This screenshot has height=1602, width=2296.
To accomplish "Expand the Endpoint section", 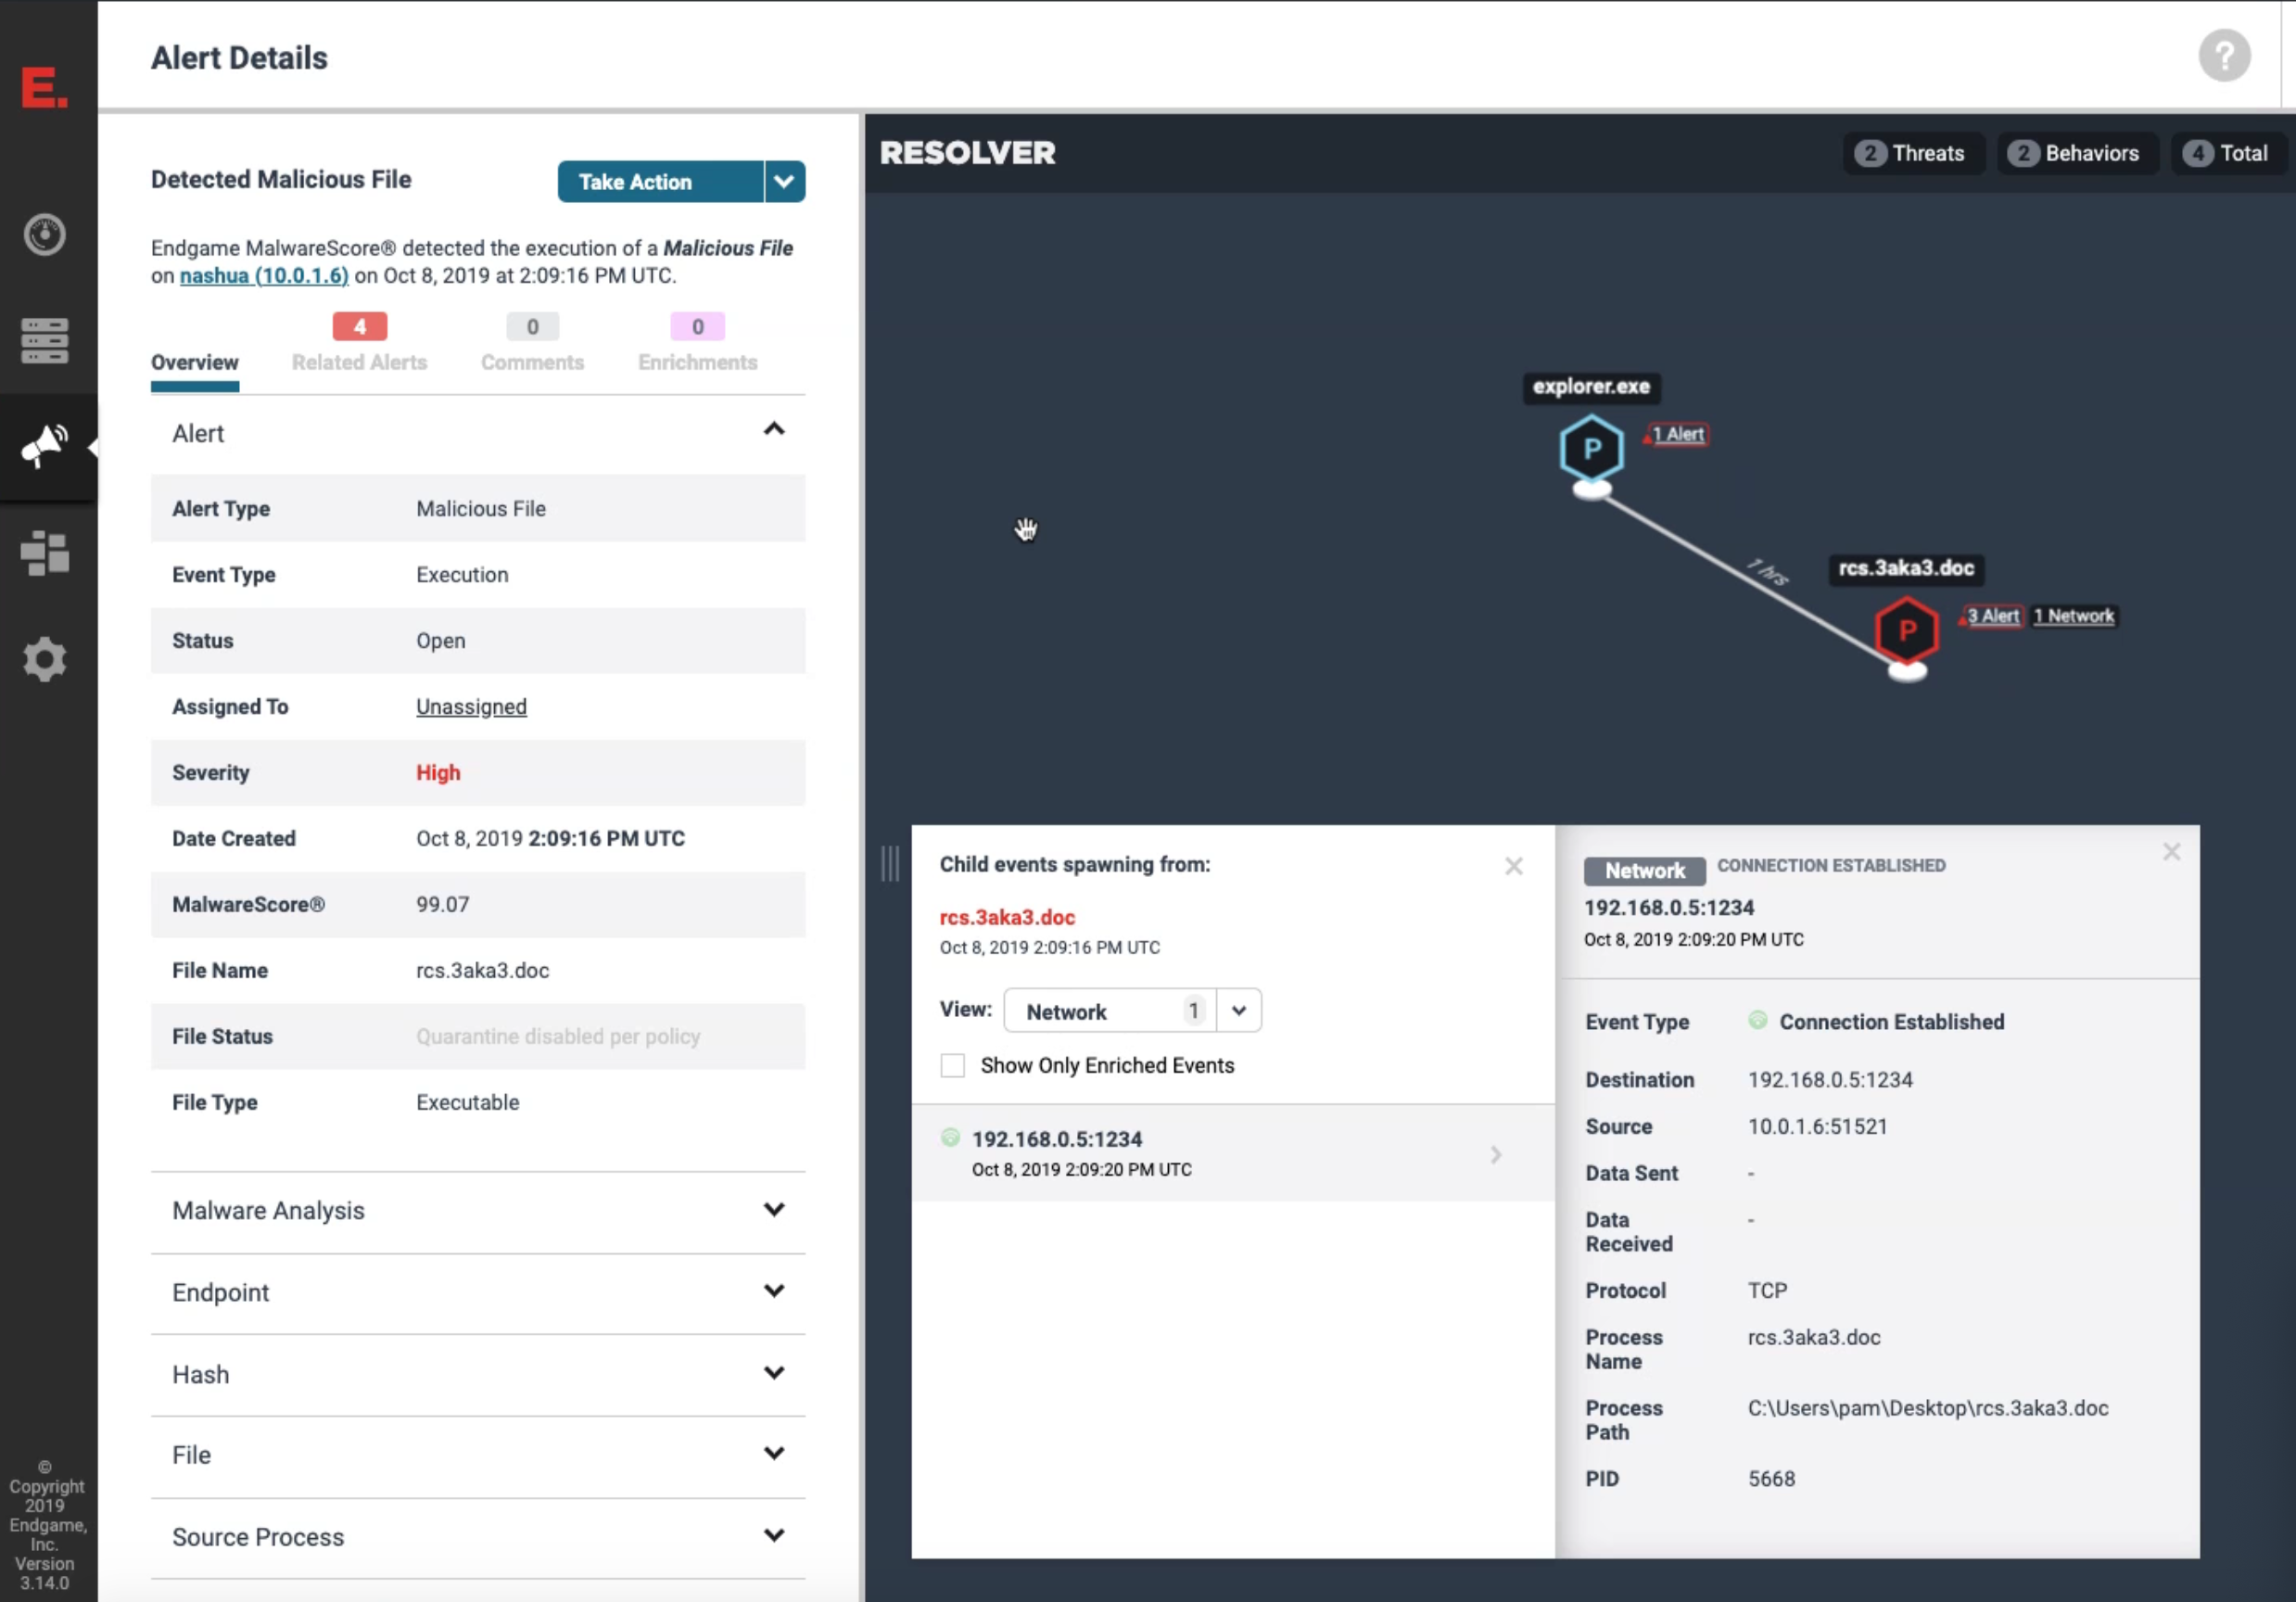I will 774,1291.
